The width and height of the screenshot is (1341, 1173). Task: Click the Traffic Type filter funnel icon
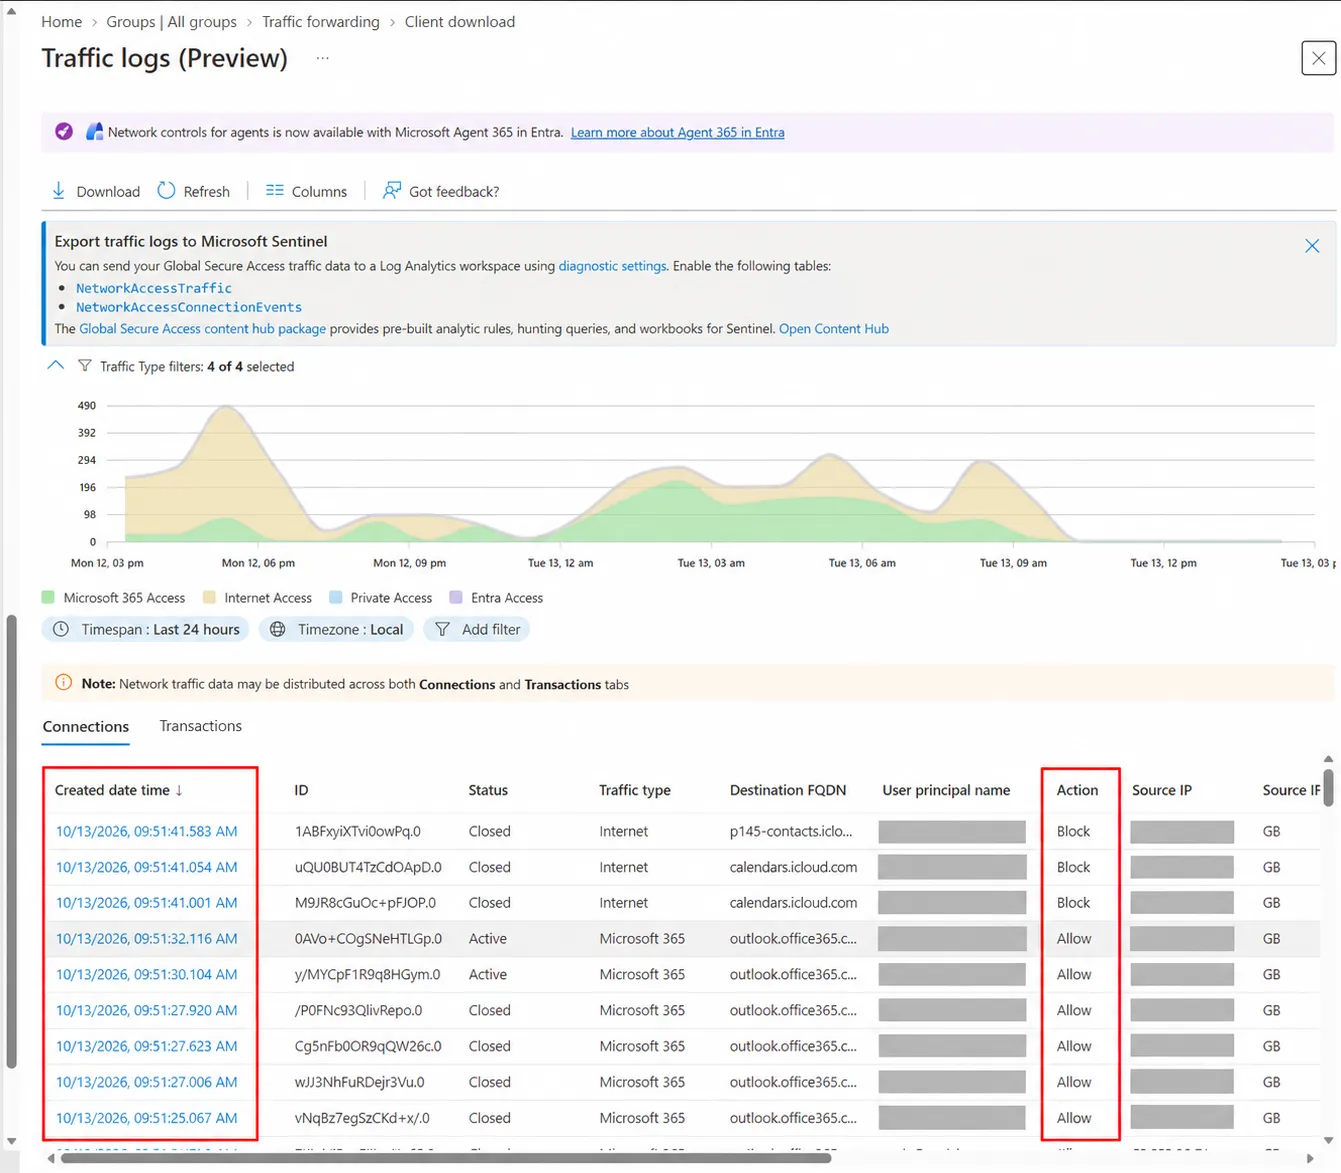(85, 366)
